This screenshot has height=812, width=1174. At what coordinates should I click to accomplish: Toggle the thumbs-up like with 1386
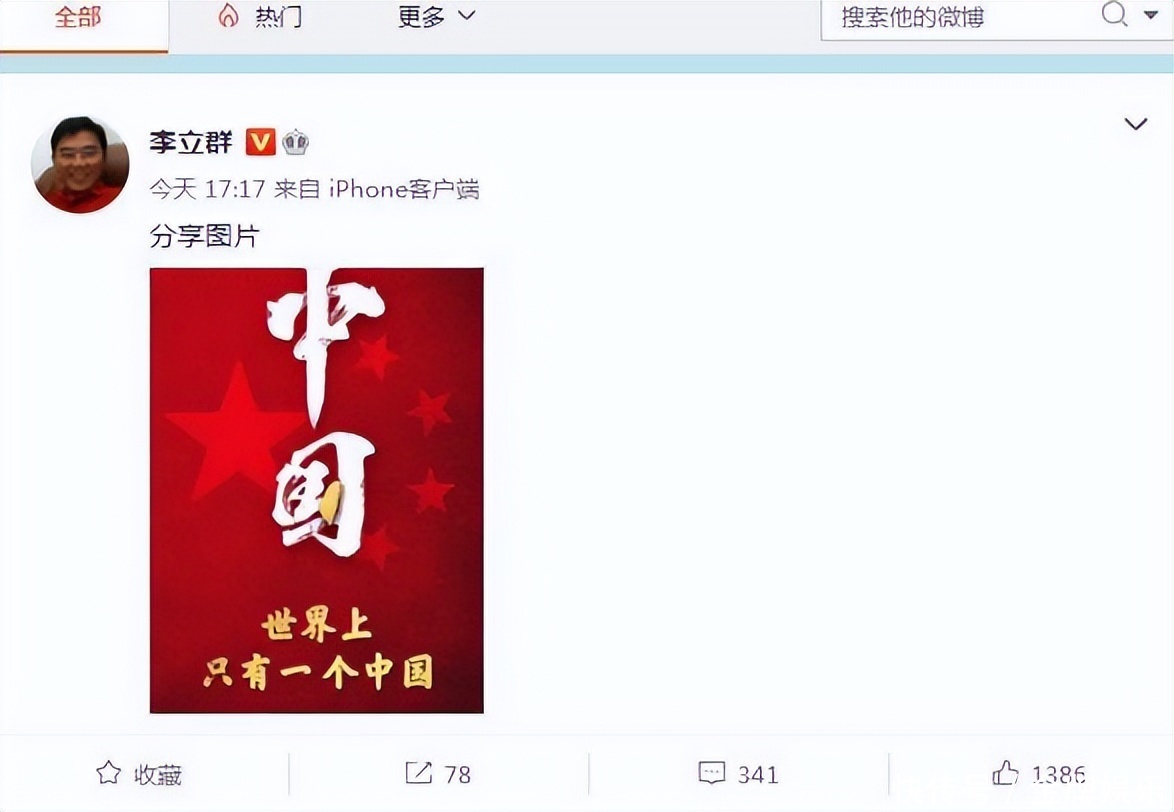pyautogui.click(x=1006, y=772)
